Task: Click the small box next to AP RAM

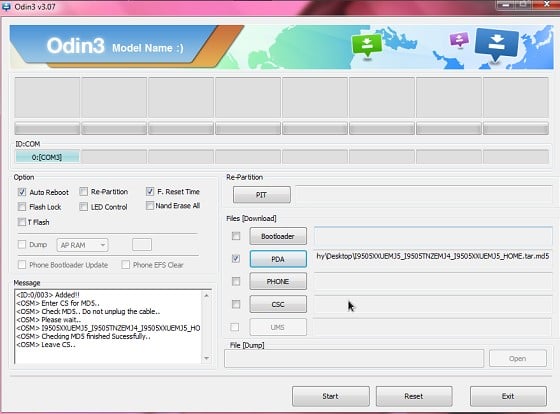Action: point(142,245)
